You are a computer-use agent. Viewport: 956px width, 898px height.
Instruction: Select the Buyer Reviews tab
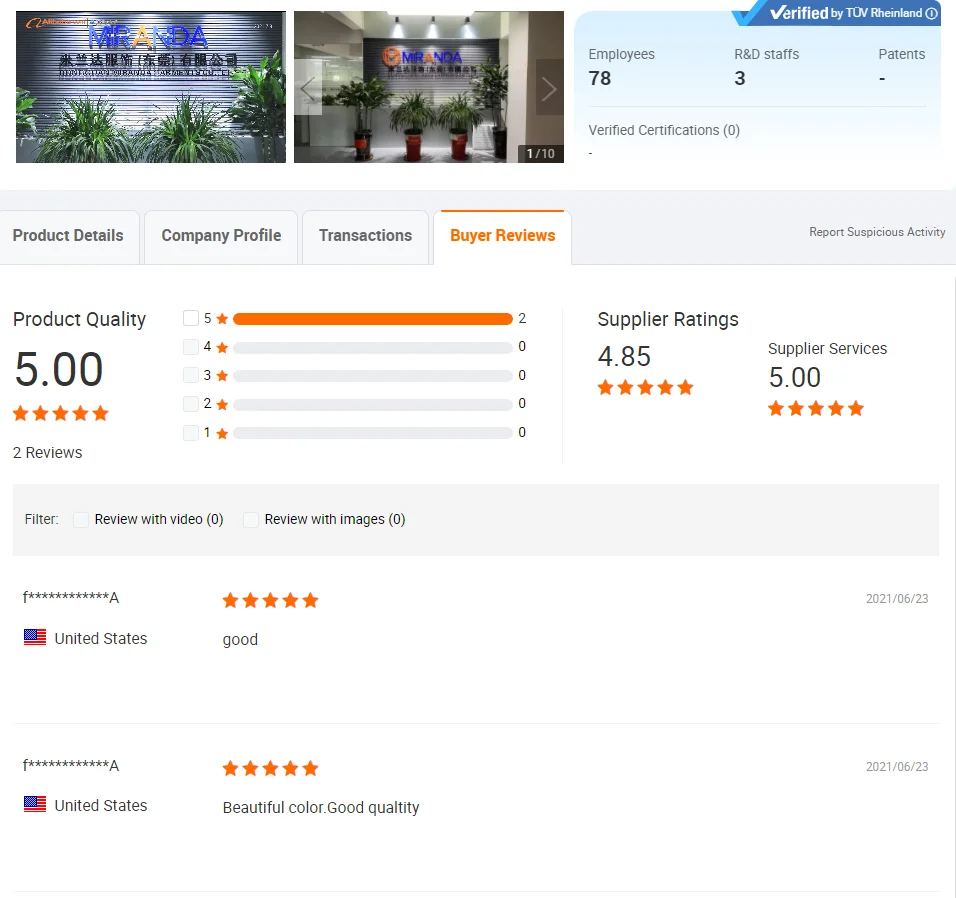(x=502, y=237)
